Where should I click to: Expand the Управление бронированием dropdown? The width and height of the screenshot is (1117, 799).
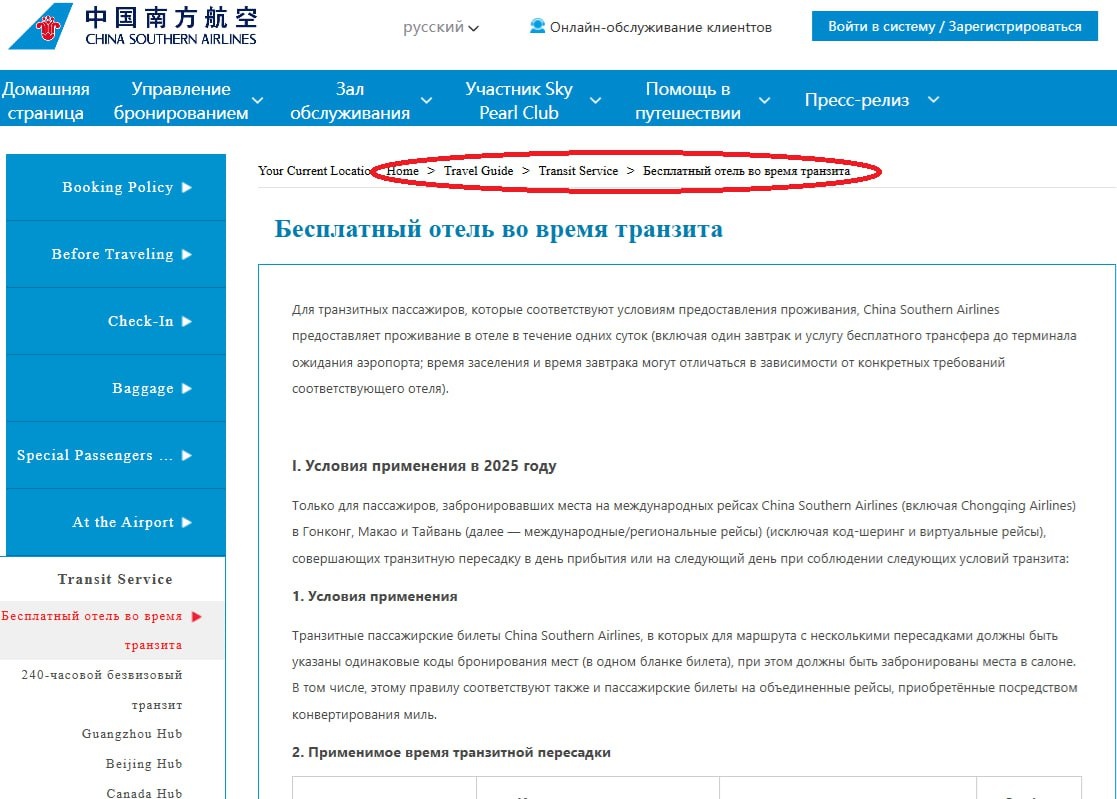[x=258, y=101]
